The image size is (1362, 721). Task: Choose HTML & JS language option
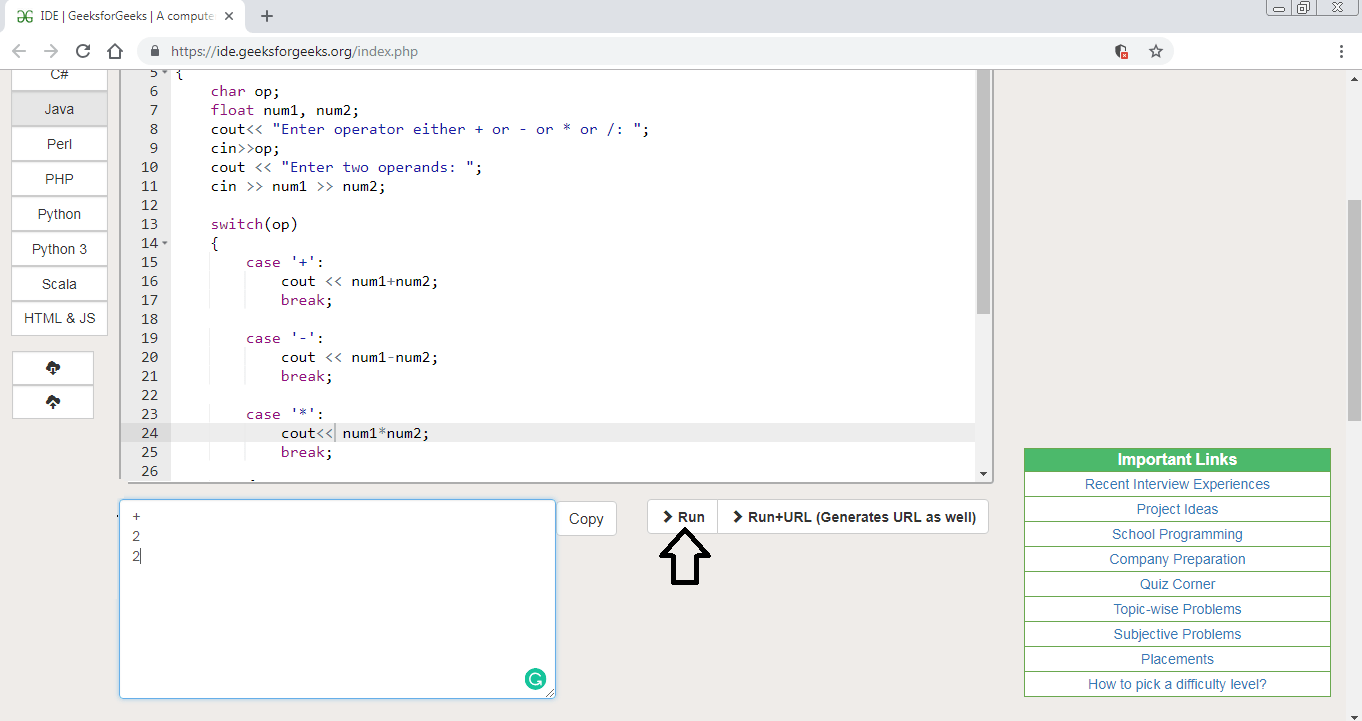tap(59, 318)
